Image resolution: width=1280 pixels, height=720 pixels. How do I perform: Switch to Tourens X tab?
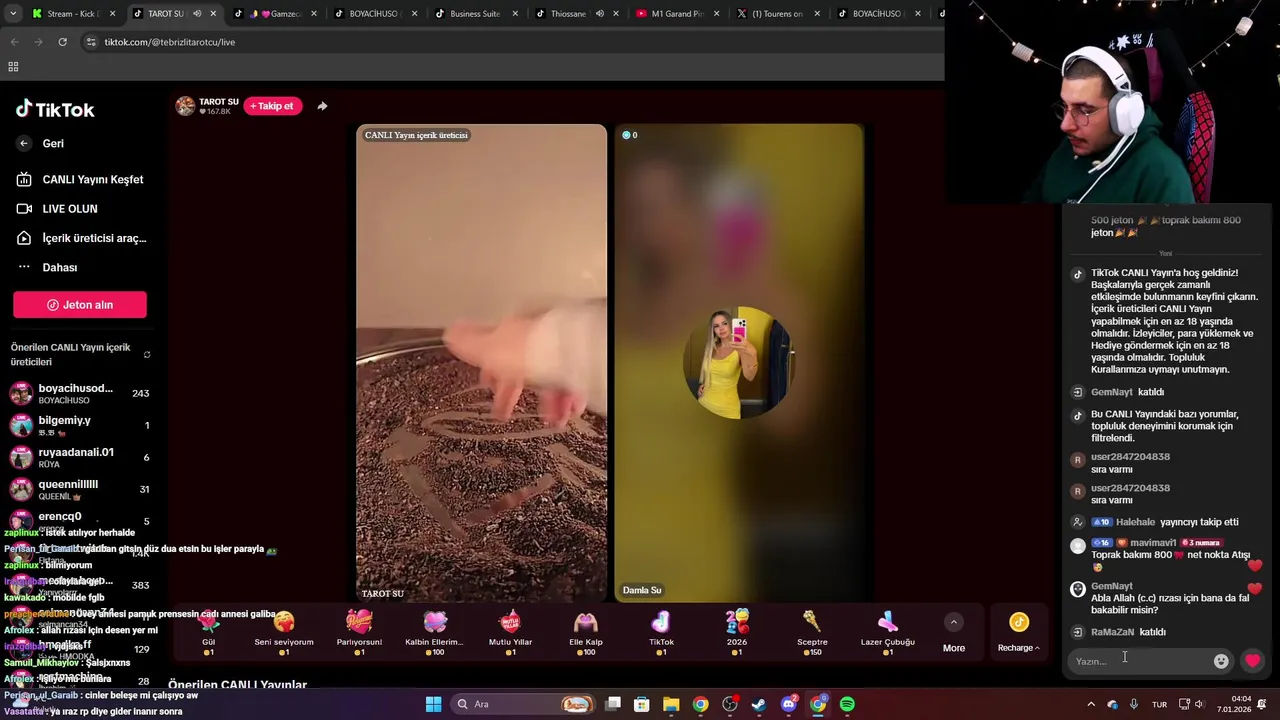[x=777, y=14]
